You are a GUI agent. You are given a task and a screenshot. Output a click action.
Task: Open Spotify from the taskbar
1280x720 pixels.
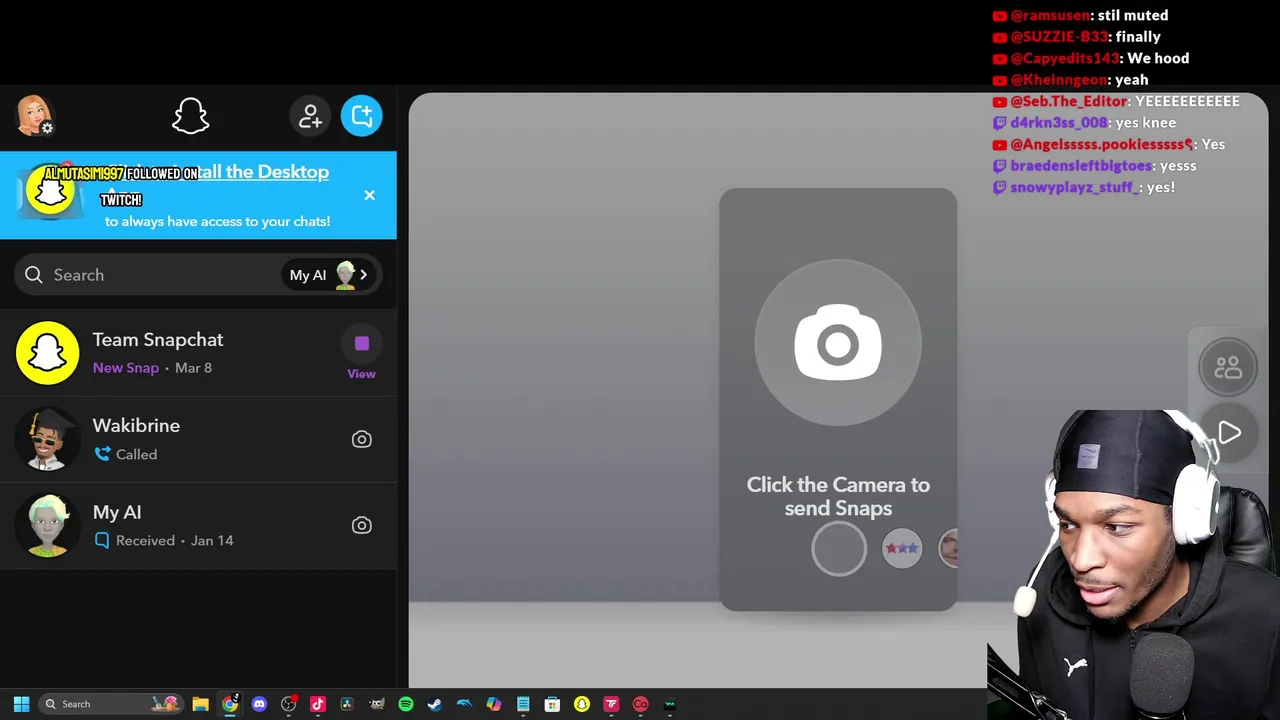pos(406,704)
